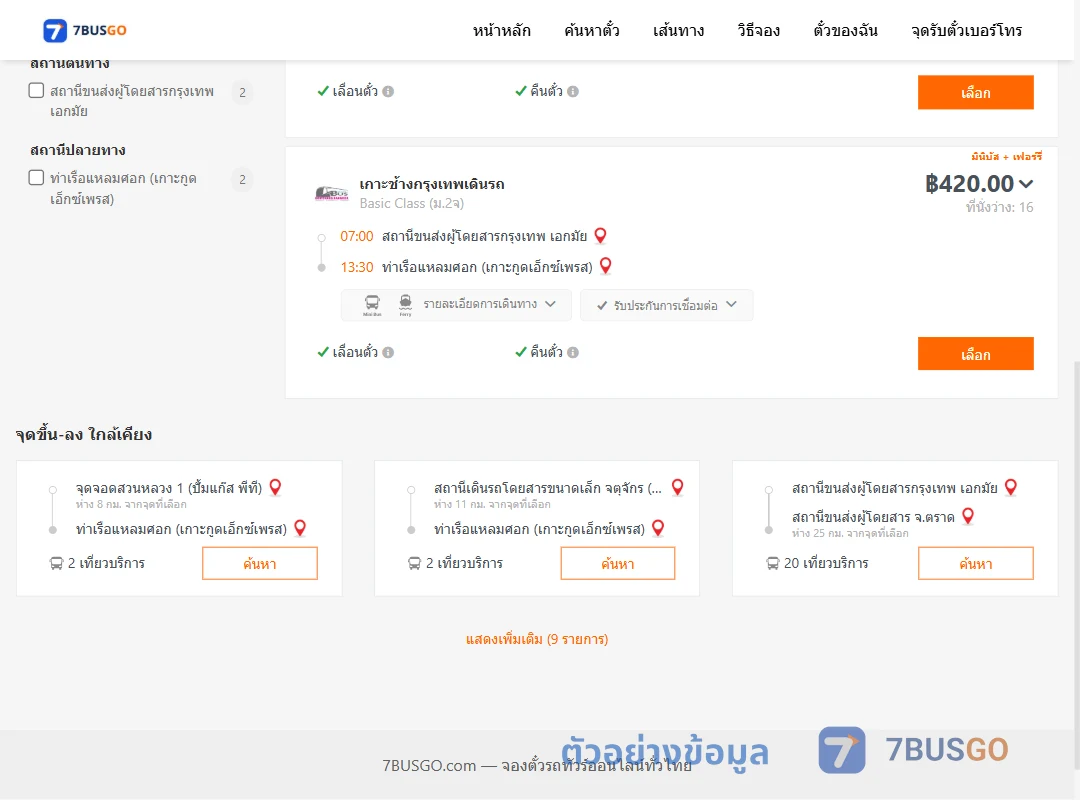Click the มินิบัส + เฟอร์รี่ tag
Image resolution: width=1080 pixels, height=800 pixels.
click(1006, 156)
